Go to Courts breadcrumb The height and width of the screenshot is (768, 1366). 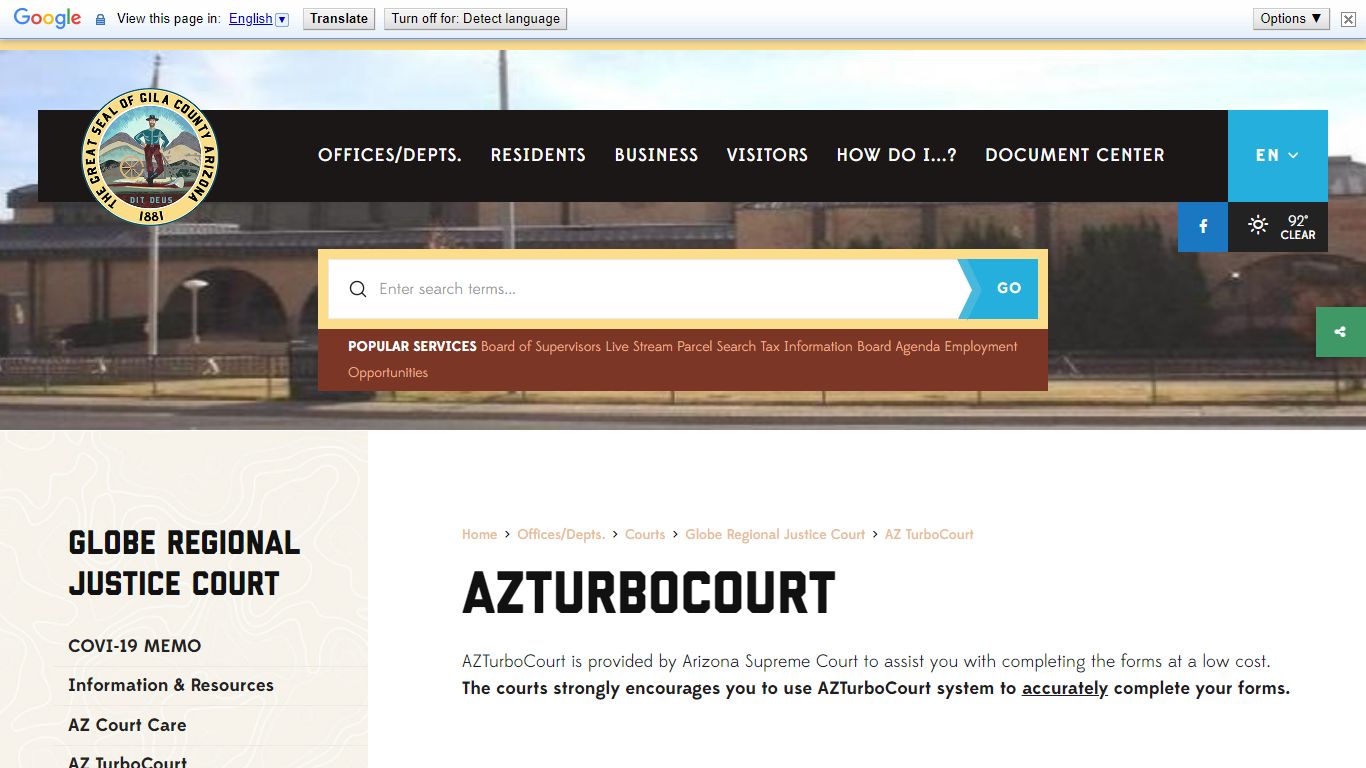tap(645, 535)
